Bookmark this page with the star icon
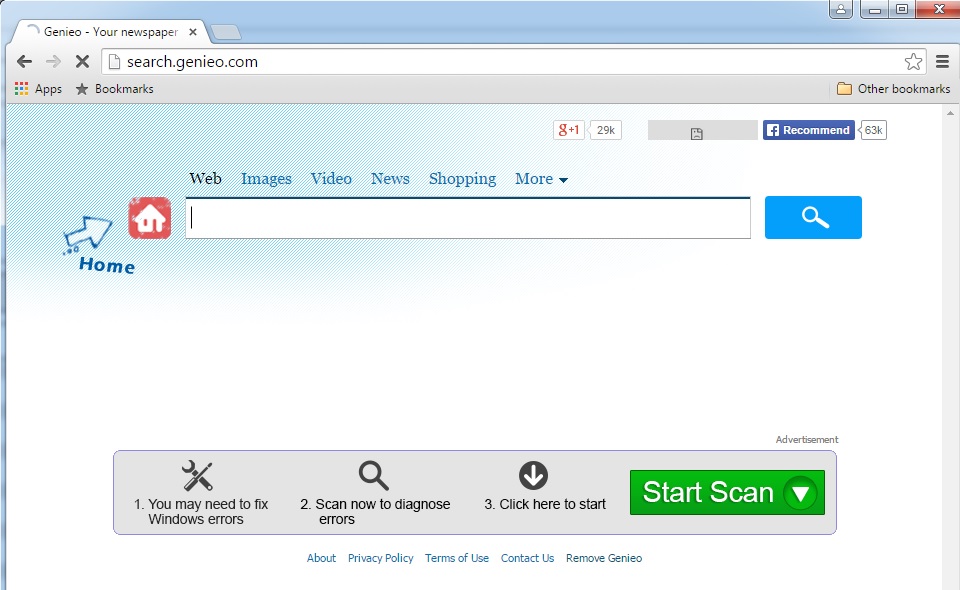Image resolution: width=960 pixels, height=590 pixels. (x=913, y=61)
